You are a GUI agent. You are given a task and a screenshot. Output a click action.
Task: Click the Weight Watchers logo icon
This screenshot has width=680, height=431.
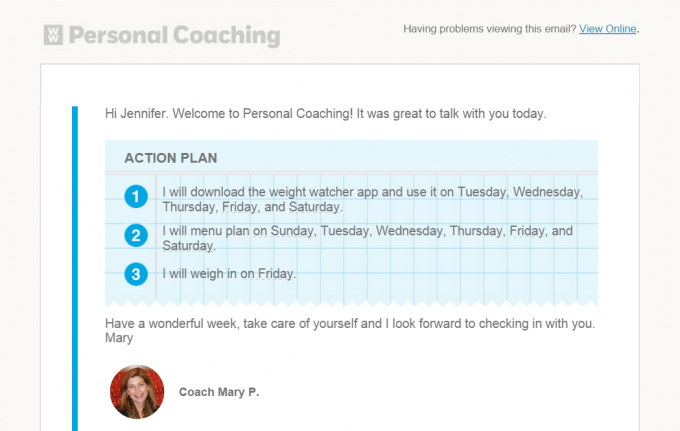53,35
